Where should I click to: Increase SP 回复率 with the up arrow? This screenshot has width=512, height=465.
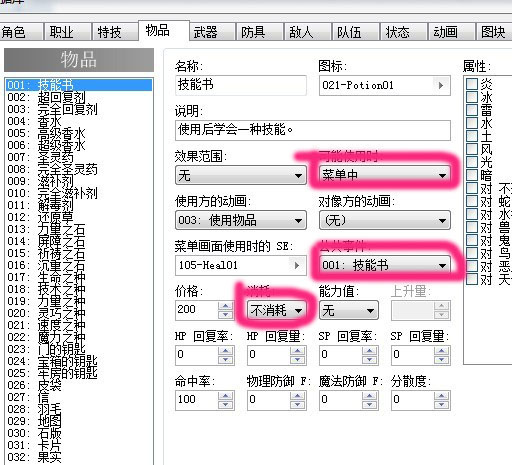(x=369, y=351)
